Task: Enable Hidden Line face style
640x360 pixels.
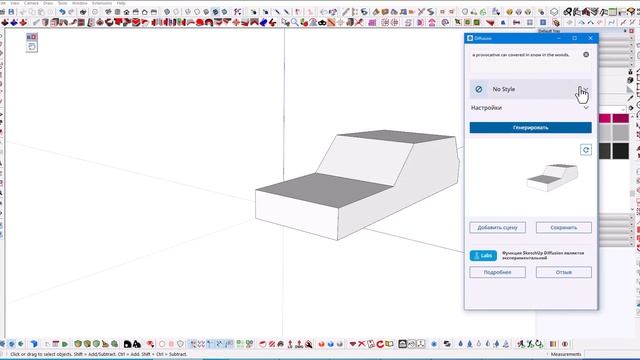Action: pos(196,11)
